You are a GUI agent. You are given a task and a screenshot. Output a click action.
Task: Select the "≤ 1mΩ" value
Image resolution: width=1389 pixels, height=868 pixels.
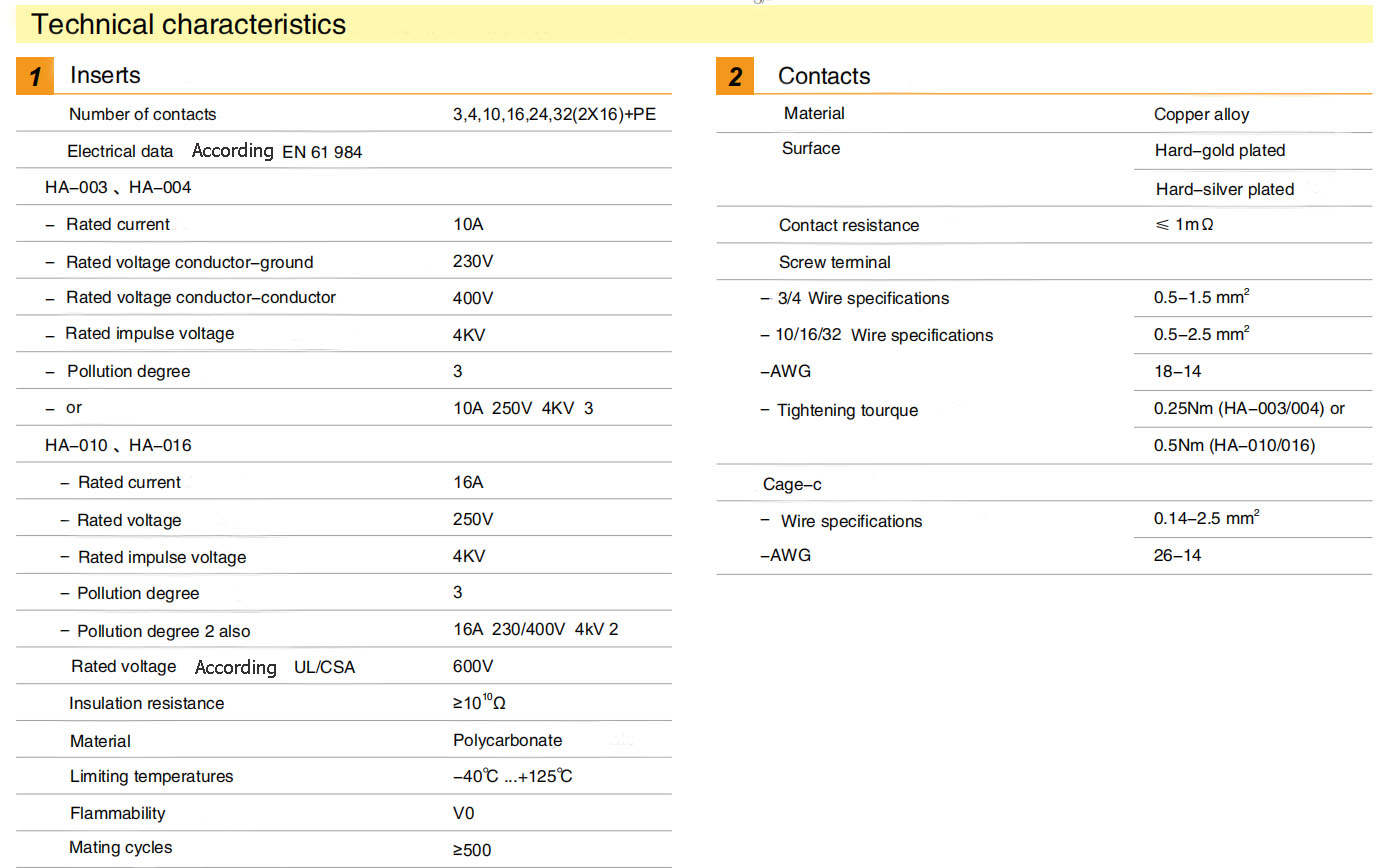(x=1185, y=225)
